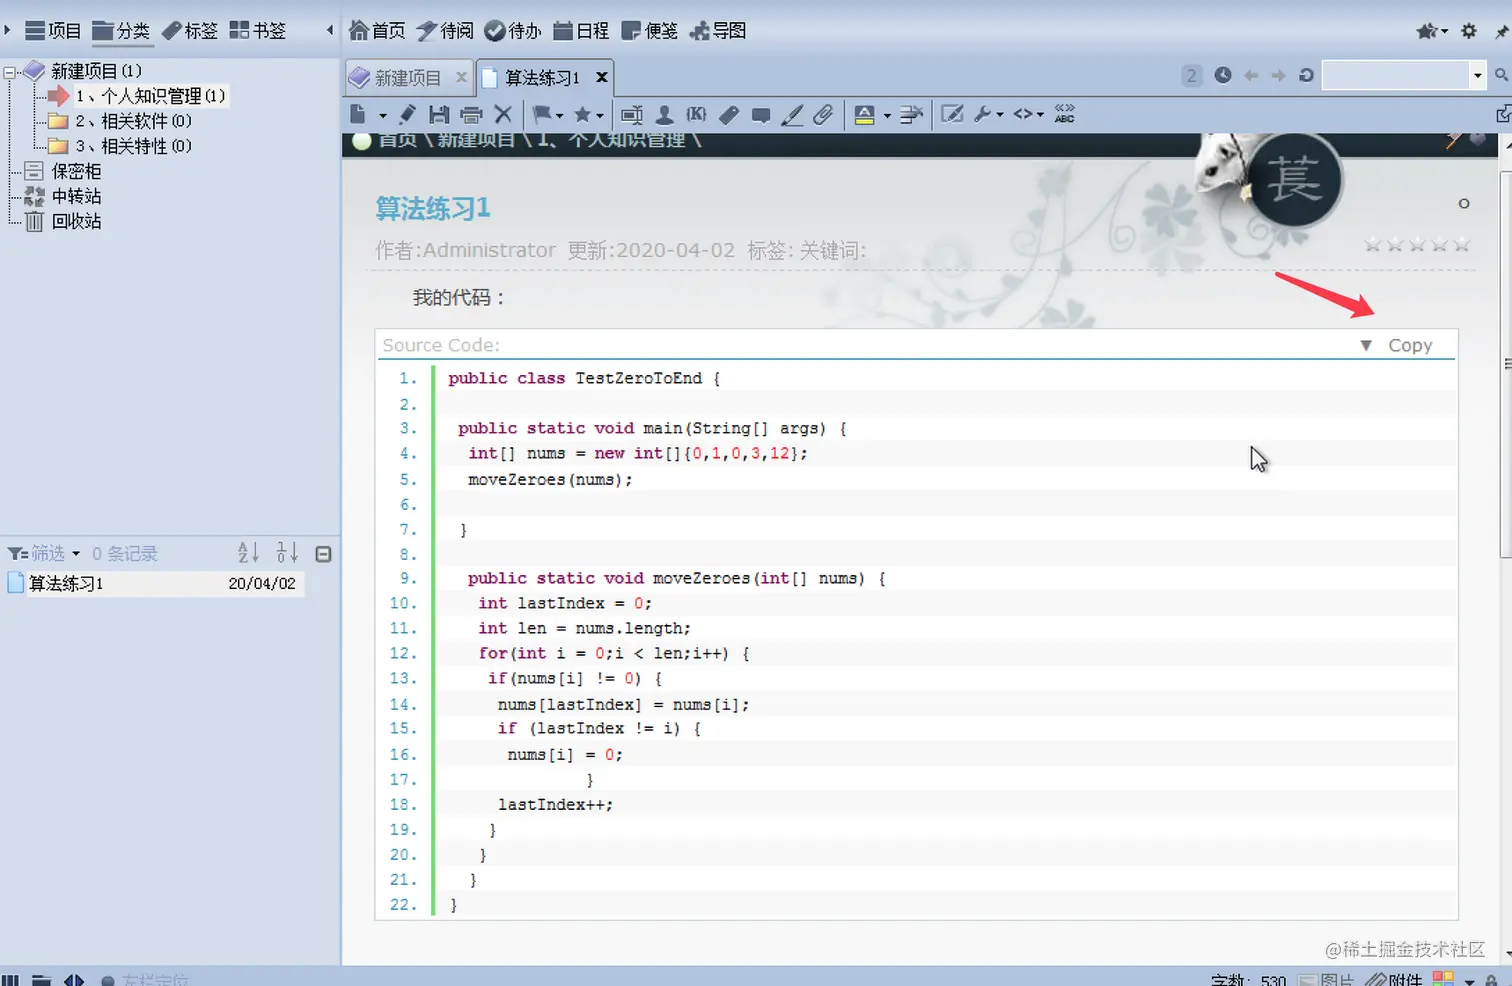
Task: Sort the note list alphabetically A-Z
Action: 248,552
